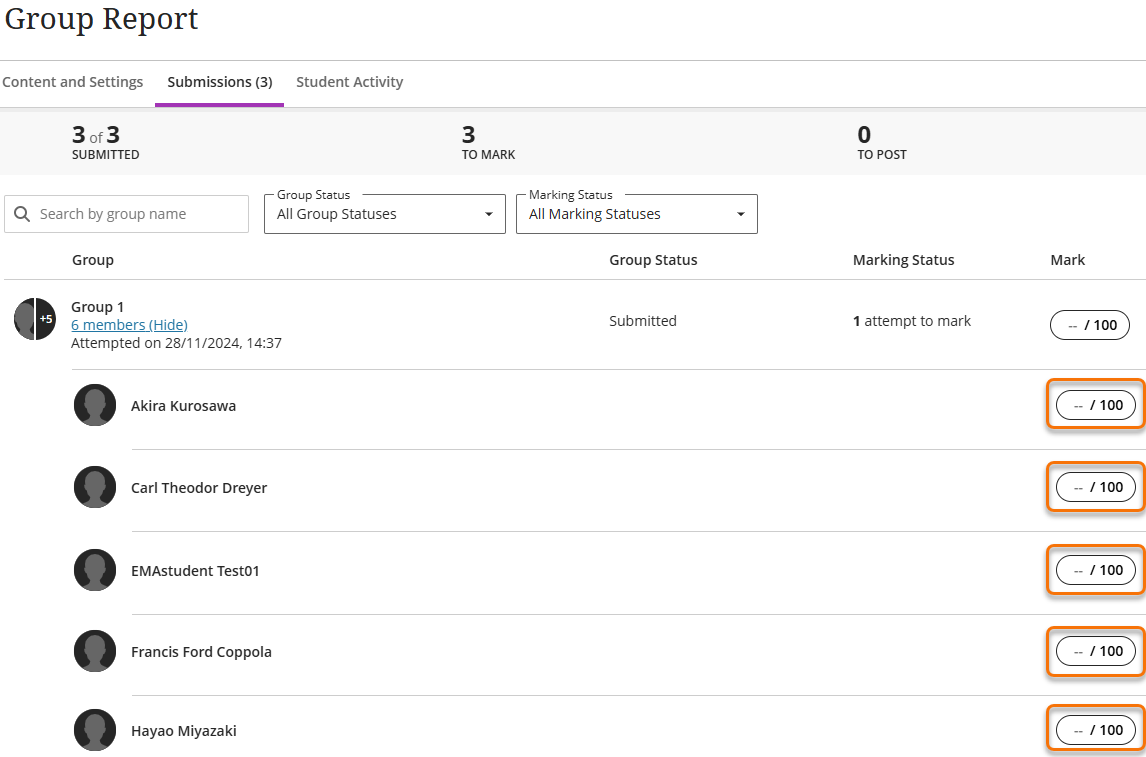Click Francis Ford Coppola's profile avatar
The width and height of the screenshot is (1146, 757).
[x=95, y=652]
